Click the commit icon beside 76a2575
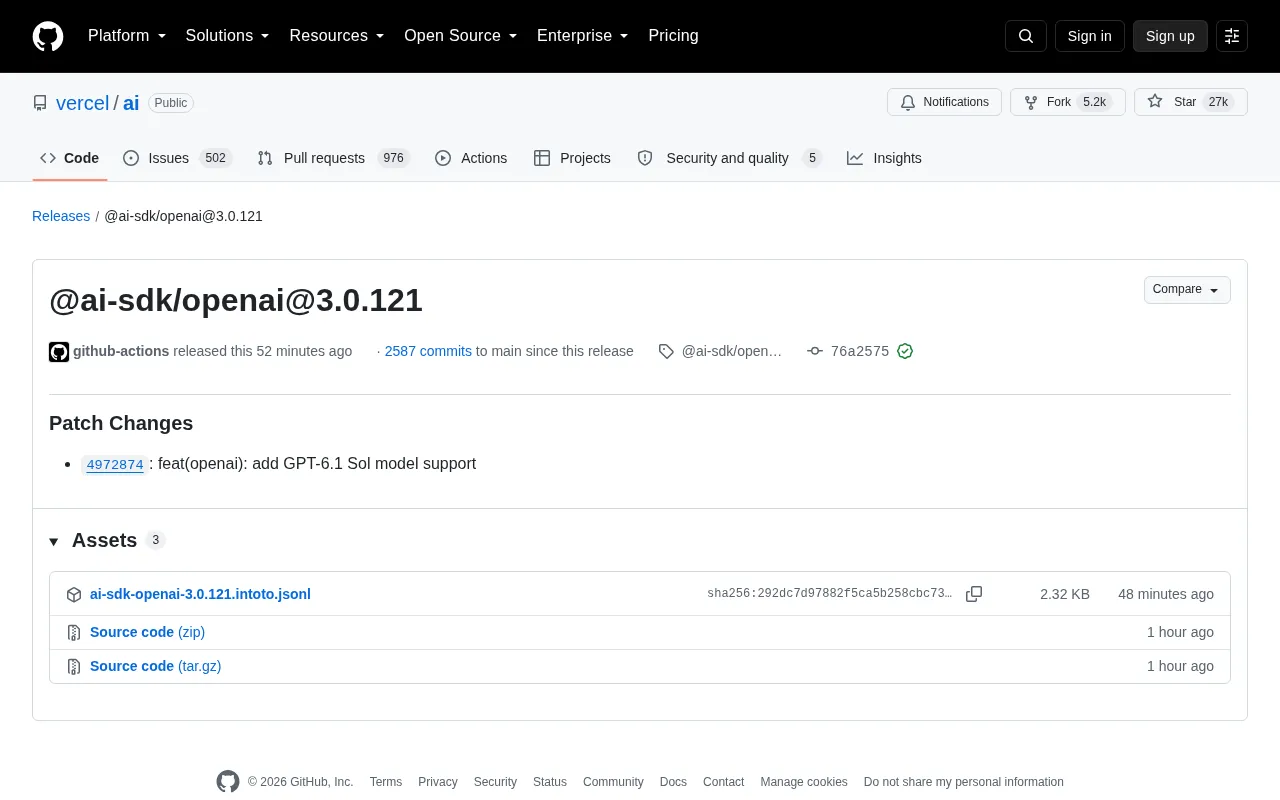This screenshot has height=800, width=1280. 815,351
